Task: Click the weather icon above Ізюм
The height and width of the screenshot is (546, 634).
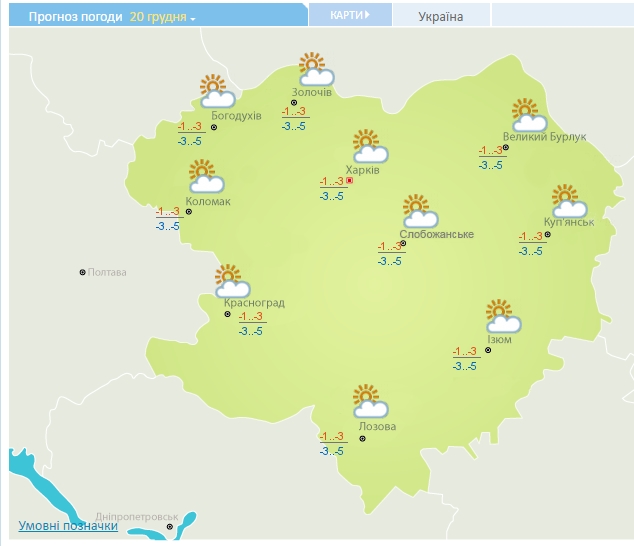Action: point(503,316)
